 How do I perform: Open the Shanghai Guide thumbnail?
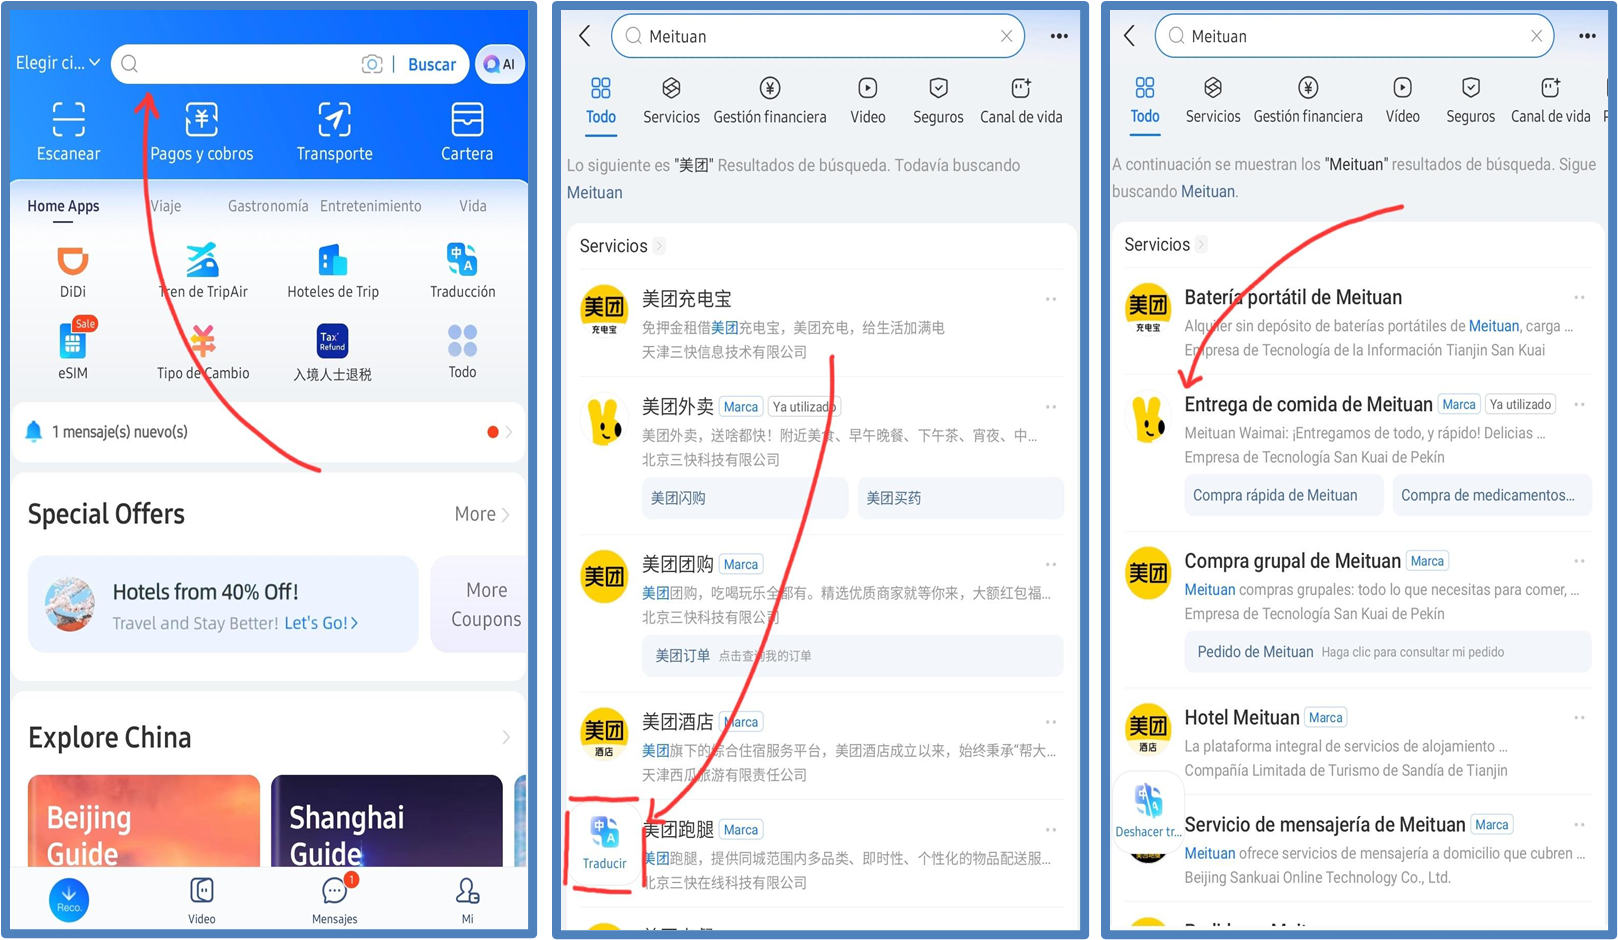387,821
